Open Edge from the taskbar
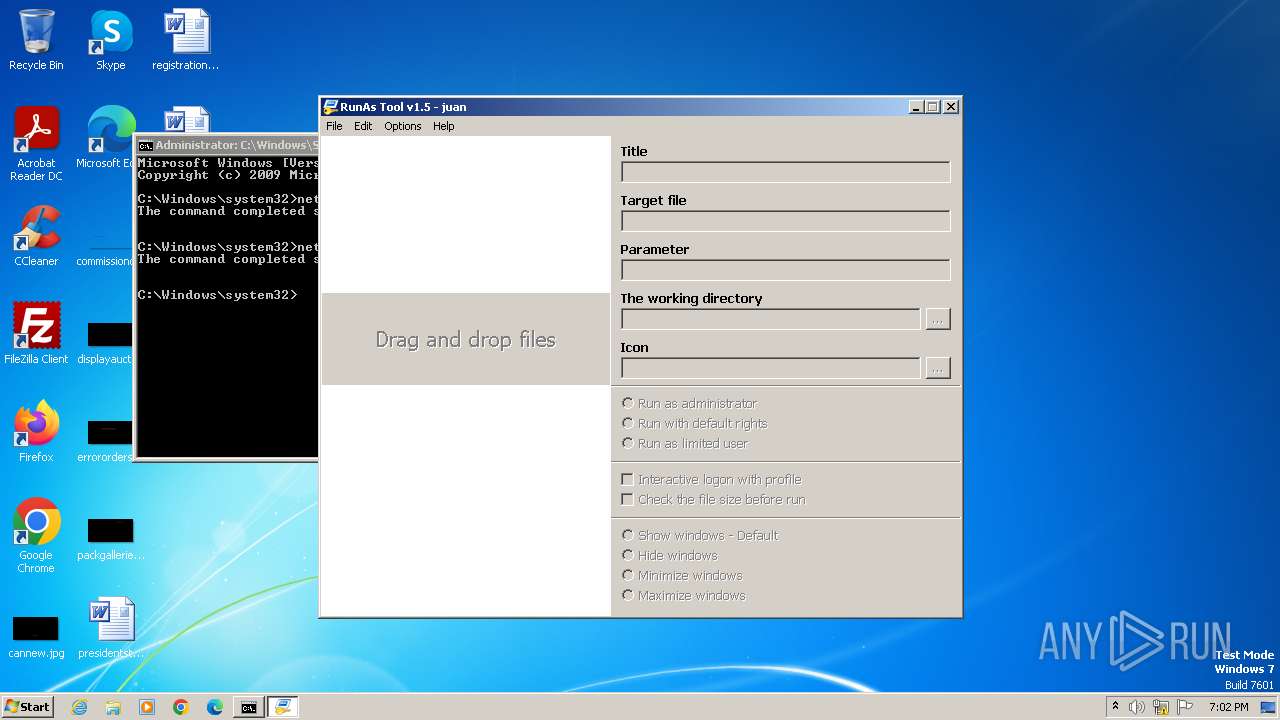The image size is (1280, 720). coord(215,707)
